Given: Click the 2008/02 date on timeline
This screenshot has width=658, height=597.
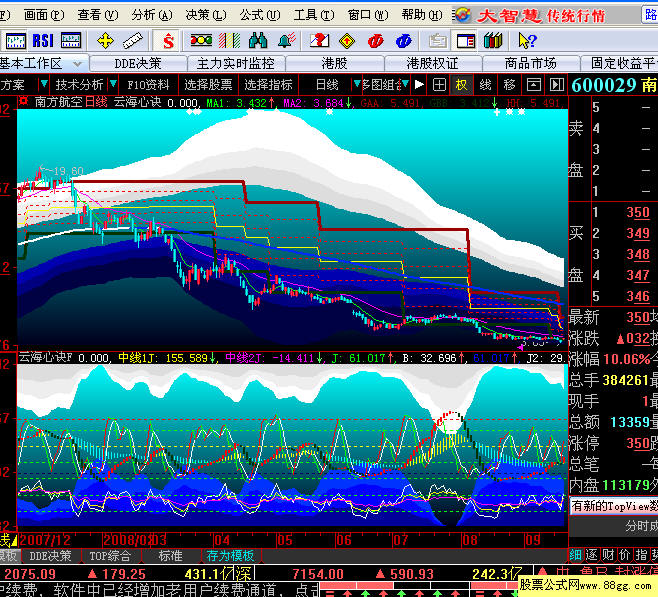Looking at the screenshot, I should point(128,540).
